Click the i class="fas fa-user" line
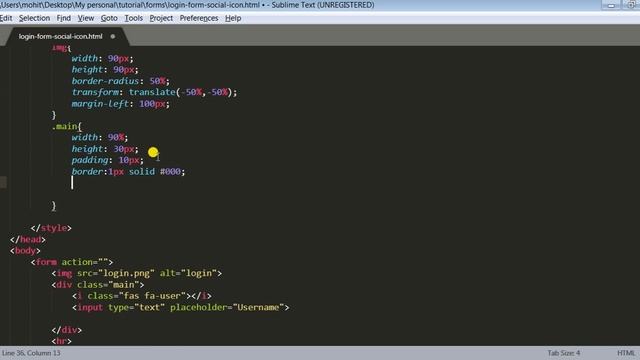The width and height of the screenshot is (640, 360). 142,296
